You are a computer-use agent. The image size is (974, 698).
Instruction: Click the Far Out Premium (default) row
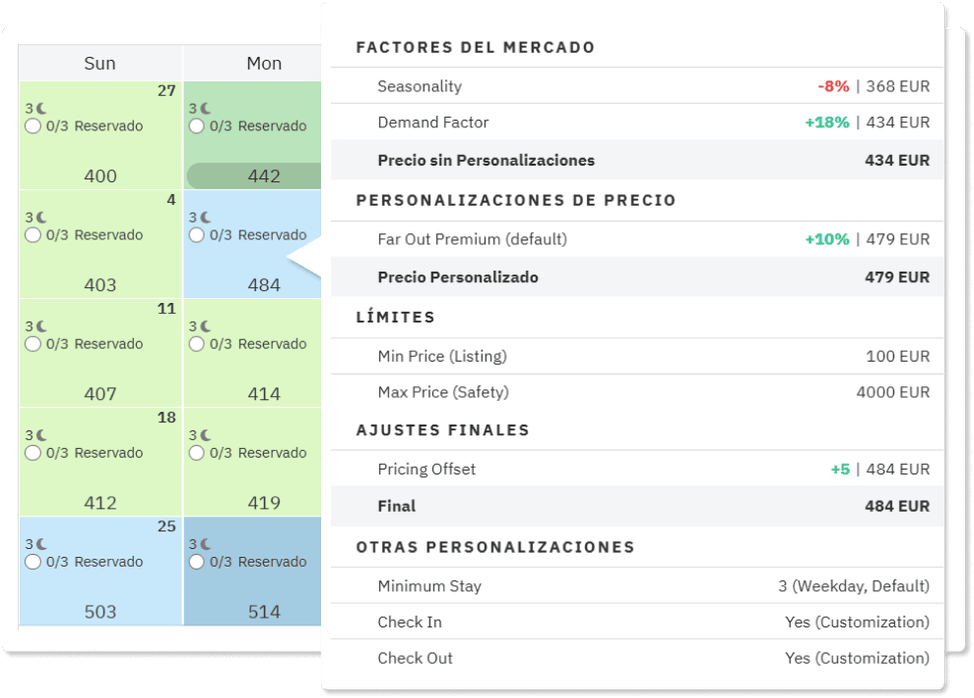[x=636, y=239]
